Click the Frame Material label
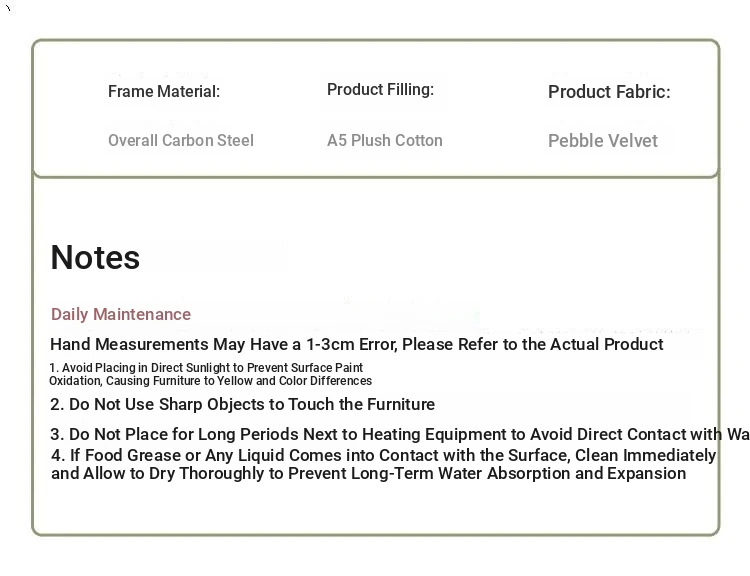 [x=164, y=91]
